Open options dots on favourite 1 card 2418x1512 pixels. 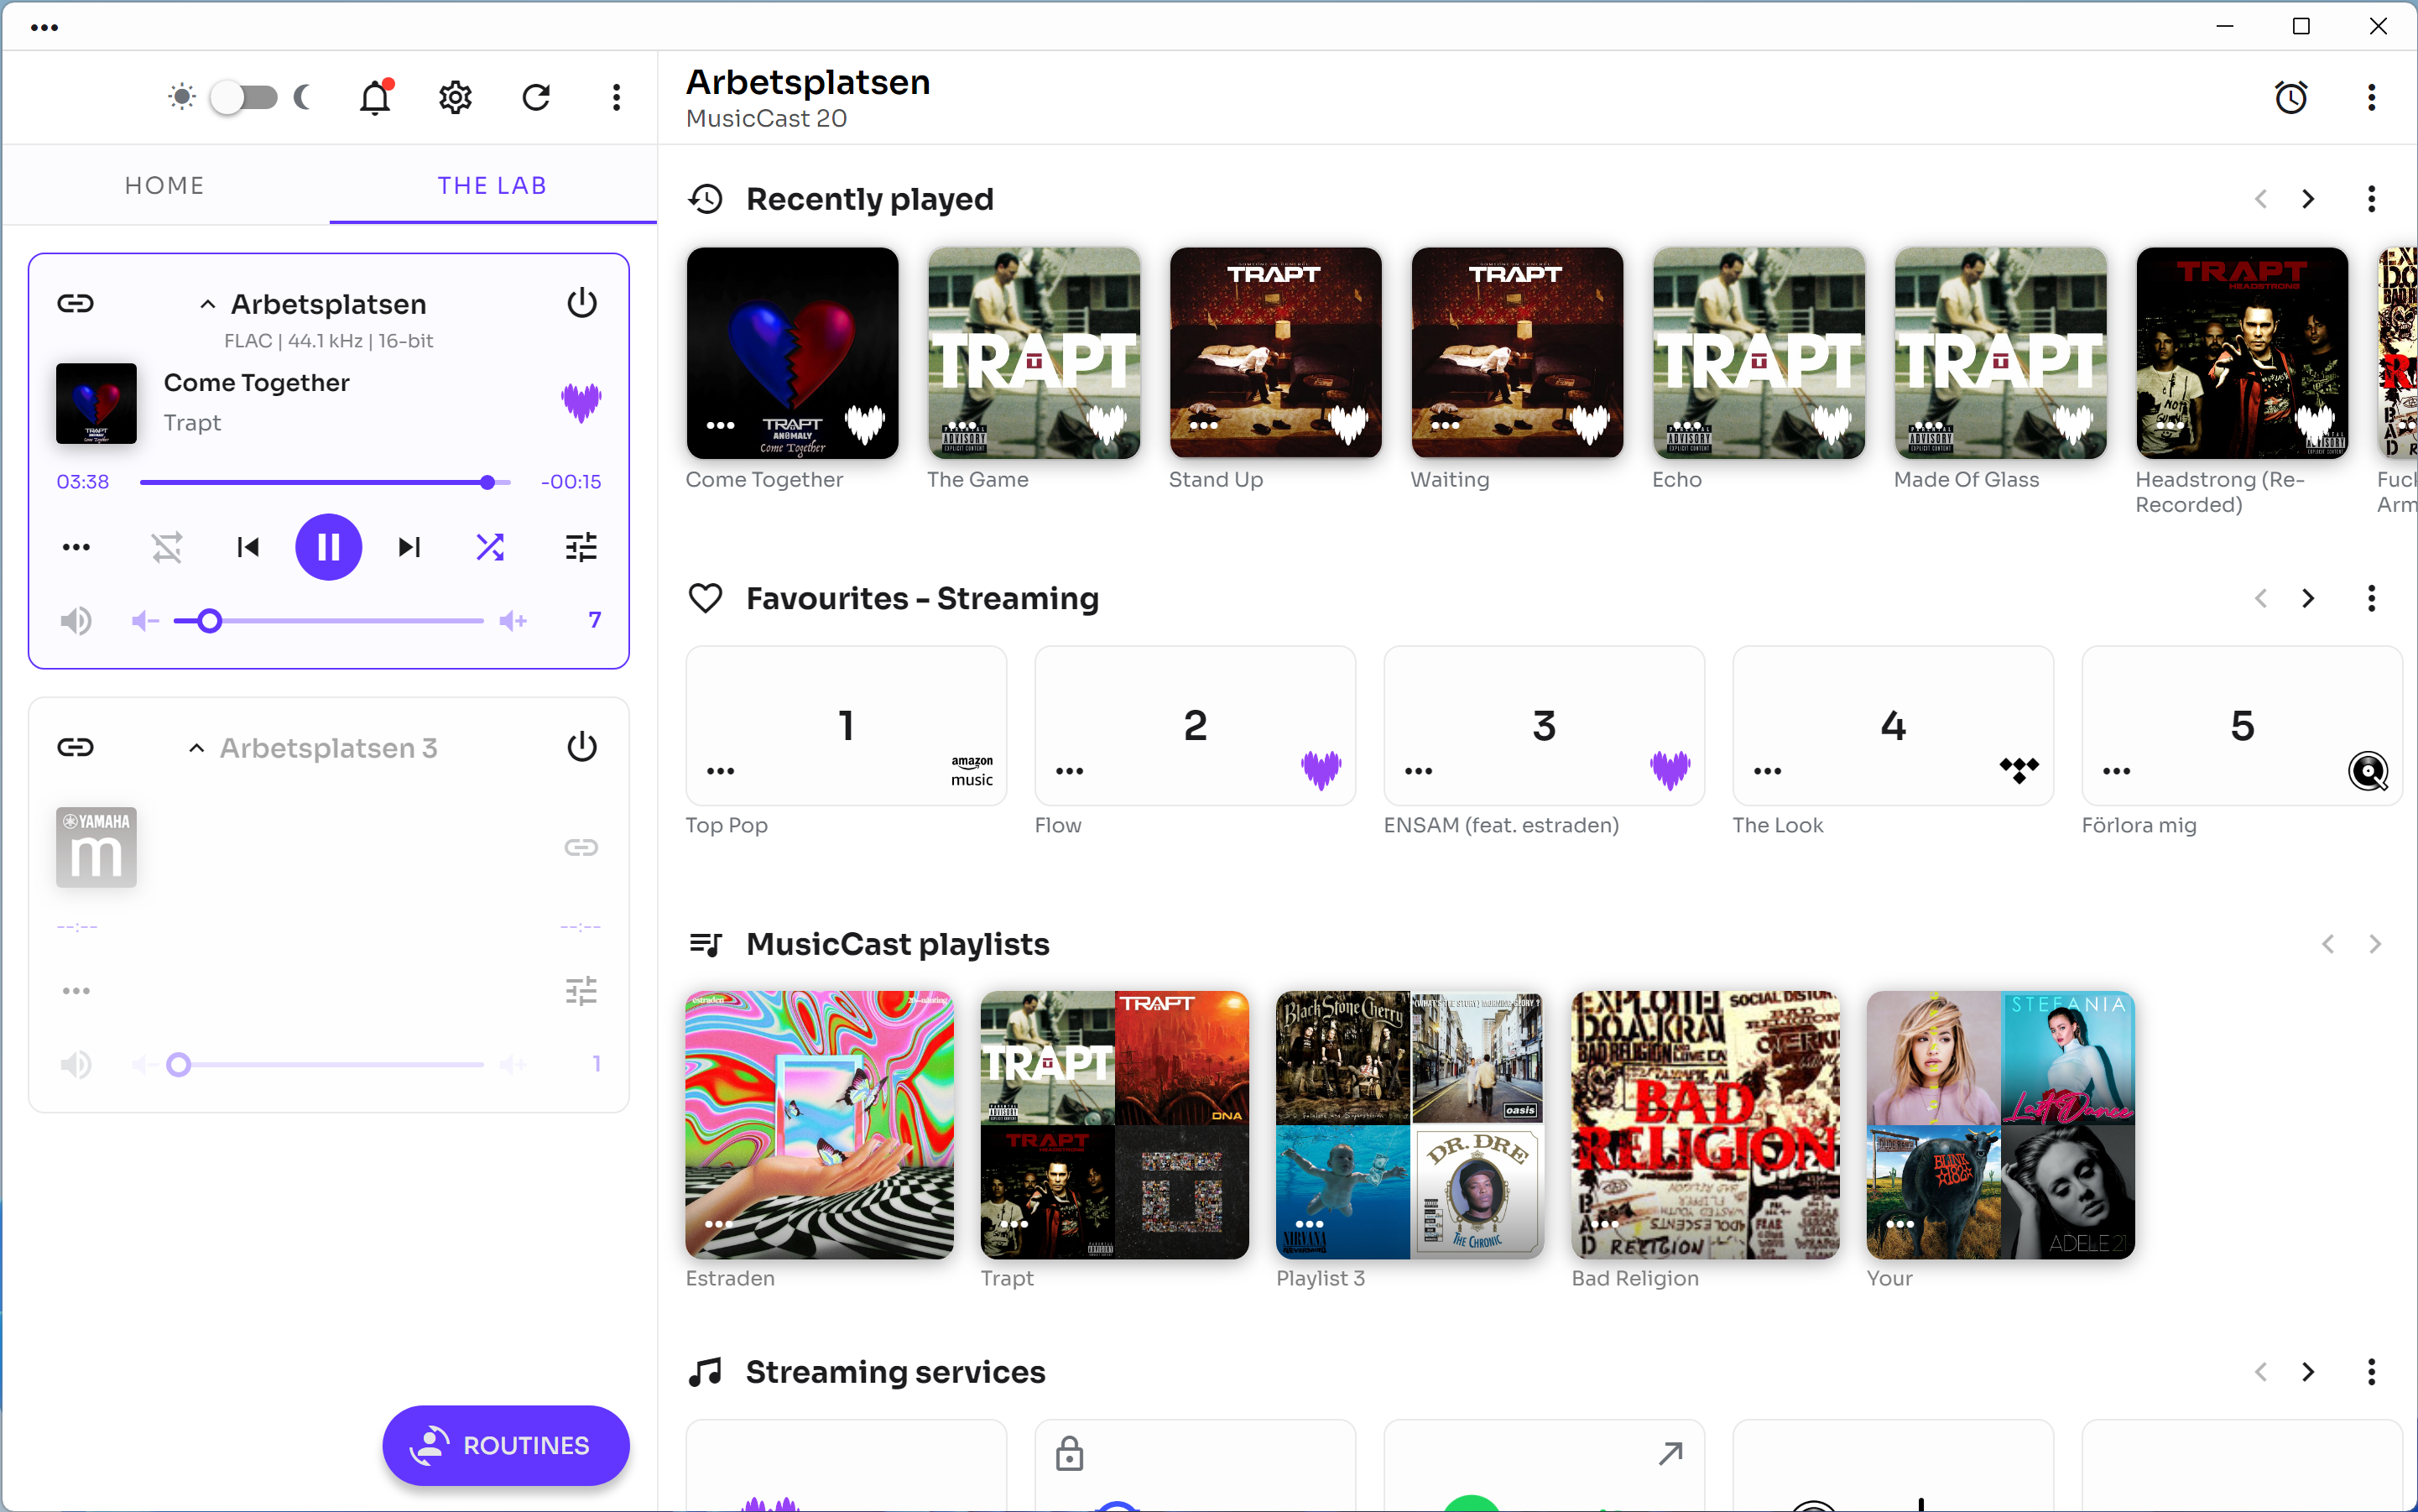(x=720, y=771)
